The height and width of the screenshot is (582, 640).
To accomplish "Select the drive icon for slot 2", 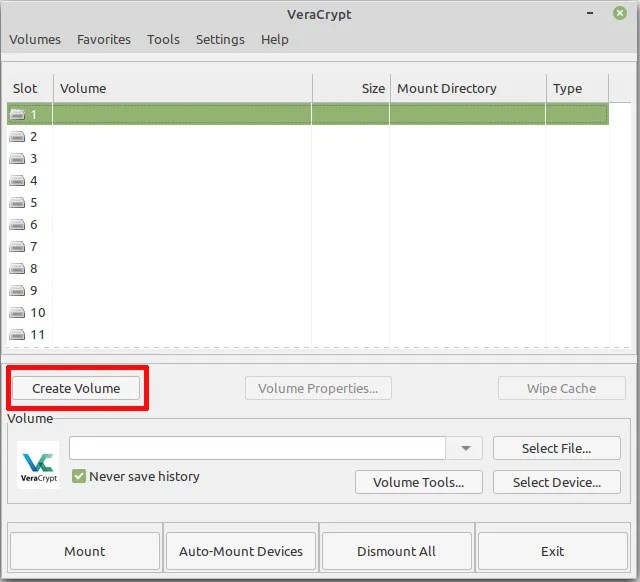I will (x=17, y=137).
